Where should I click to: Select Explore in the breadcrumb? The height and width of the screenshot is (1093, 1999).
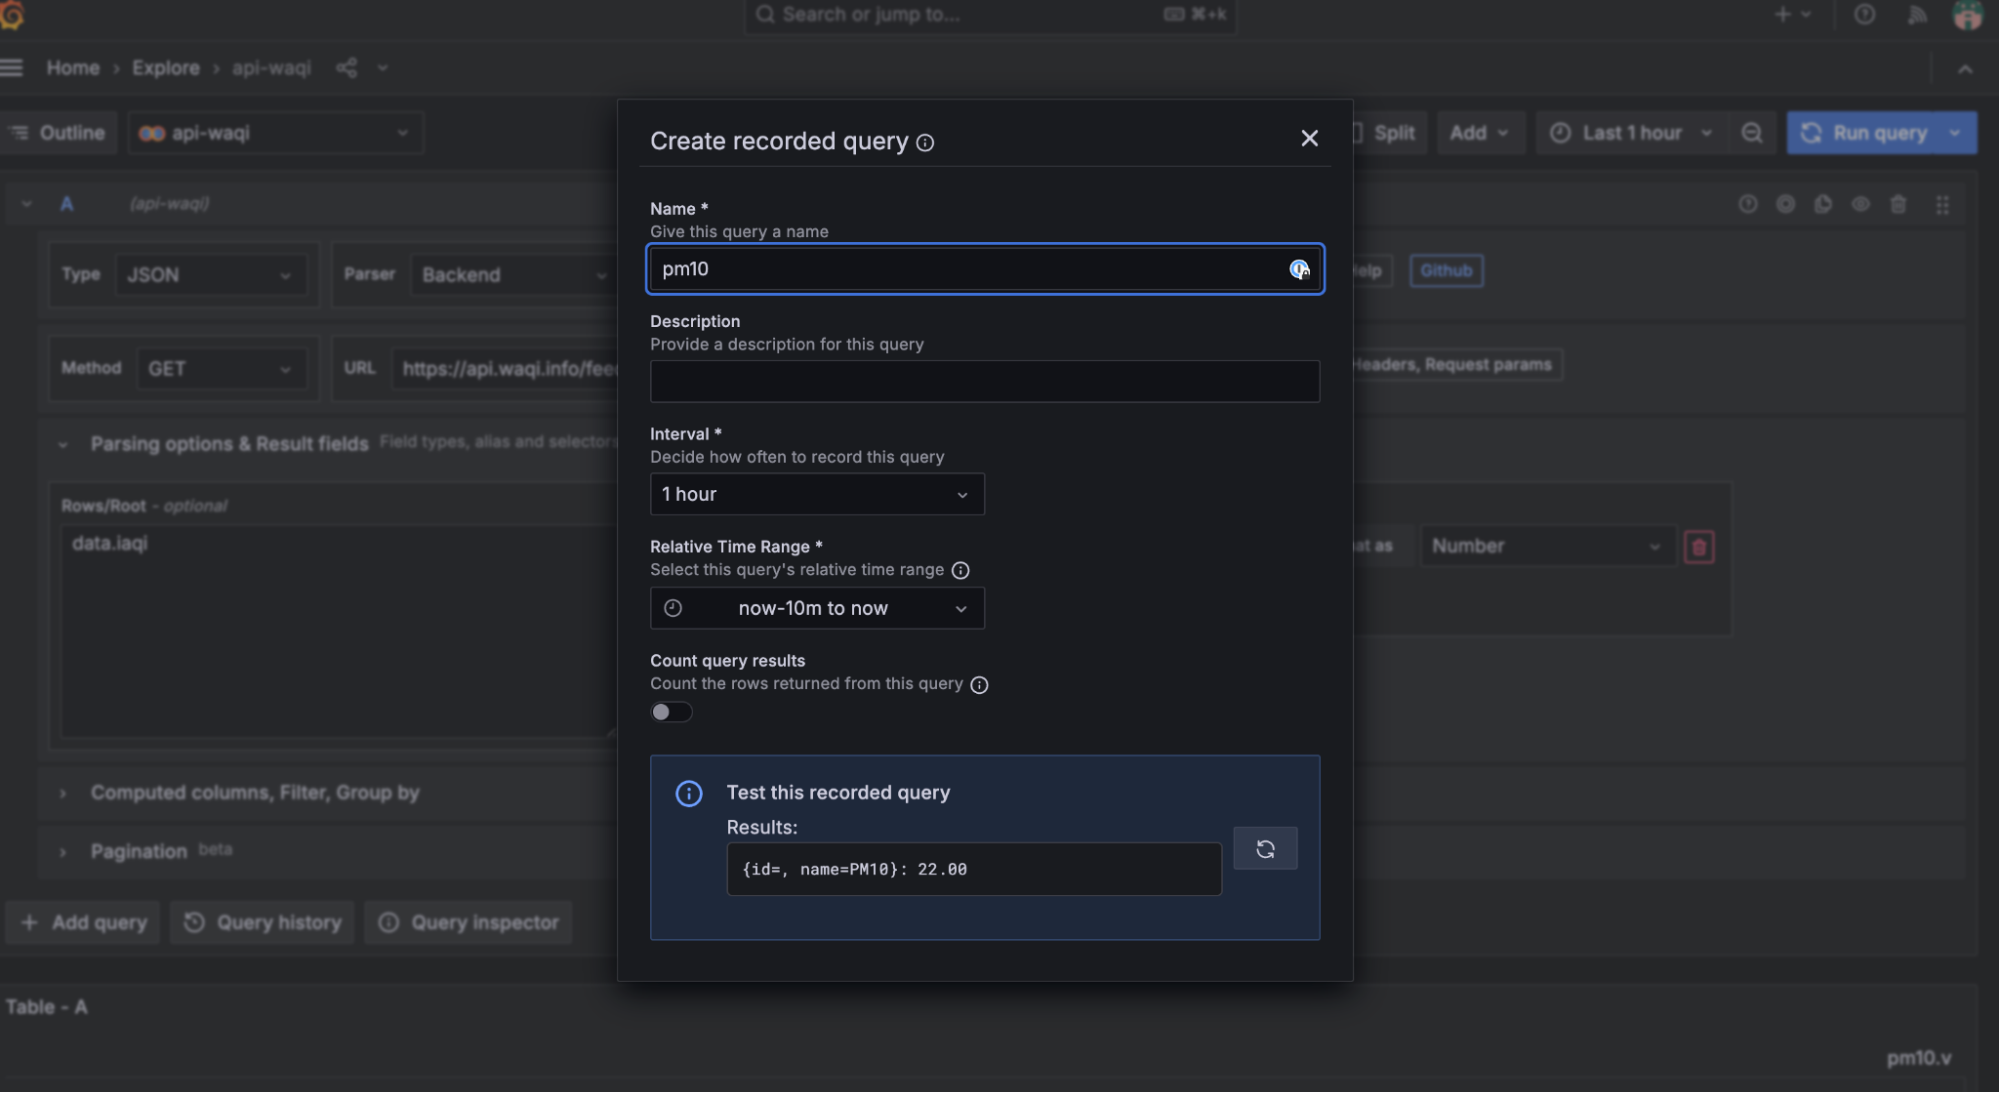[x=165, y=67]
